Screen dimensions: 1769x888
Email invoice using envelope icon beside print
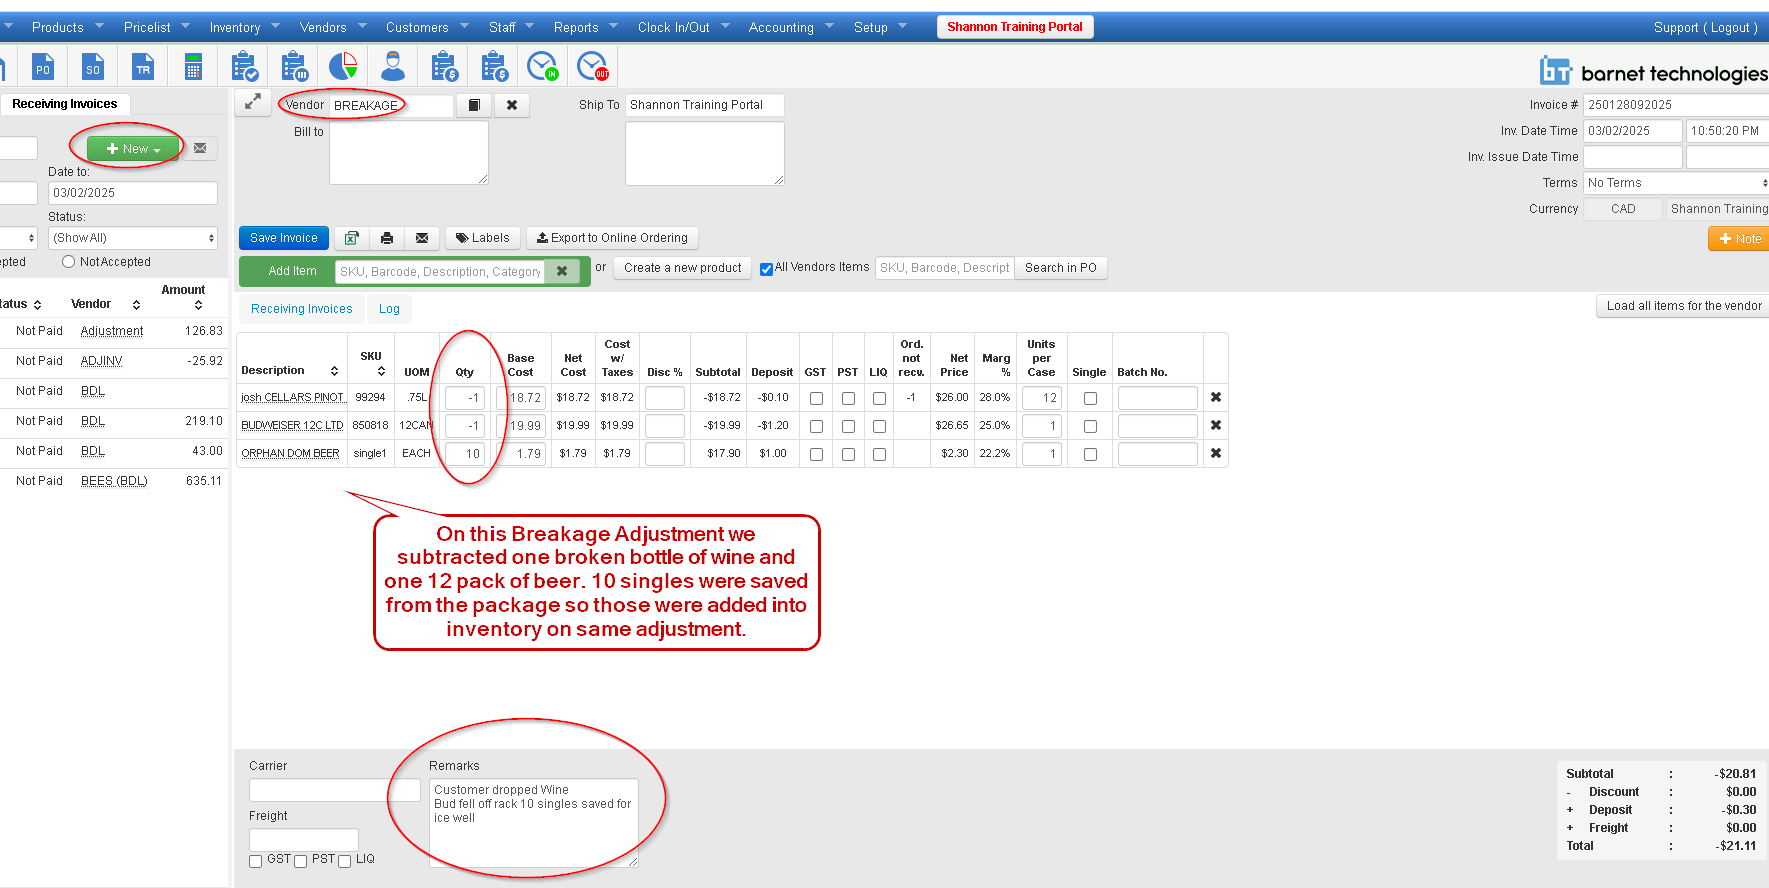422,238
